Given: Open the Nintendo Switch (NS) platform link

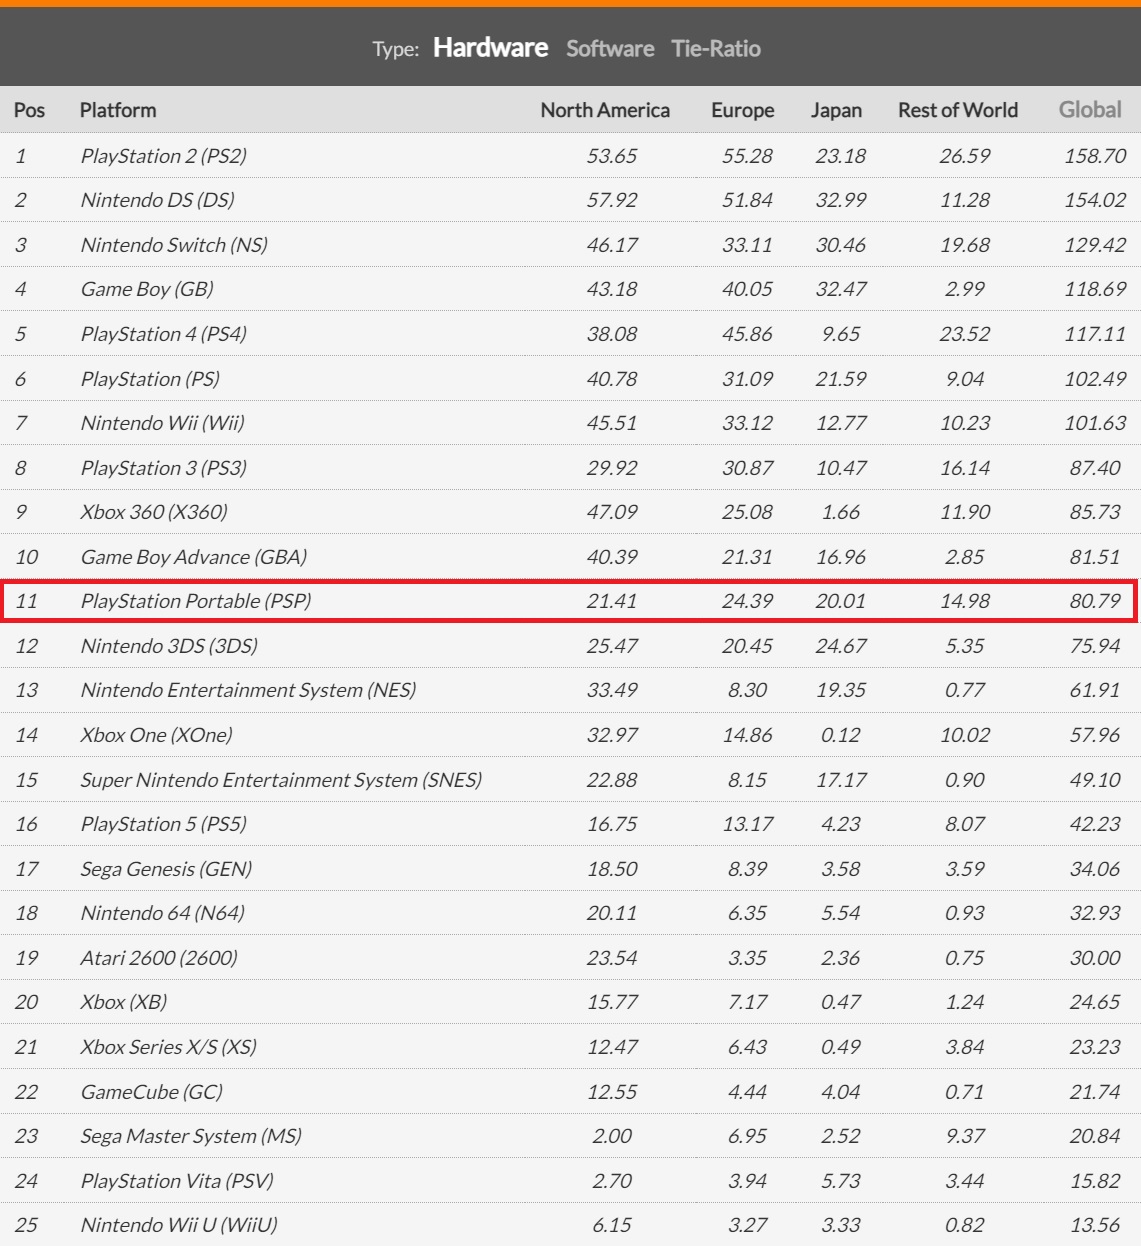Looking at the screenshot, I should click(174, 245).
